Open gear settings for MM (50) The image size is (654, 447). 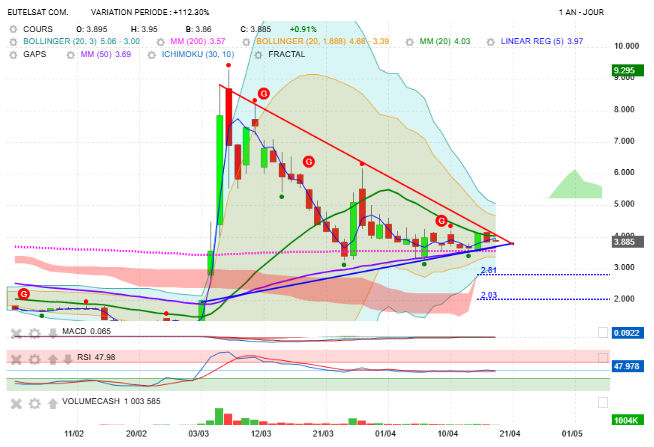(70, 55)
